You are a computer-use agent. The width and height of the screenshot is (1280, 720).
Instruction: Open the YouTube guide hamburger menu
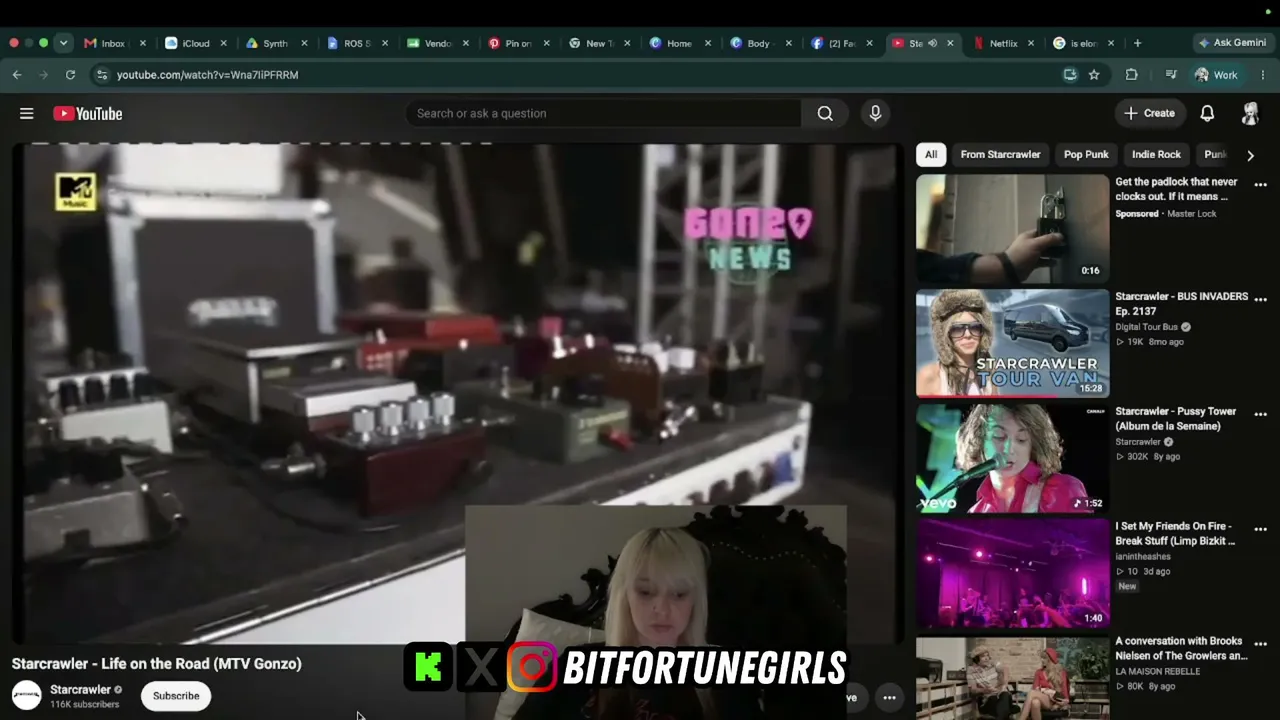point(27,113)
